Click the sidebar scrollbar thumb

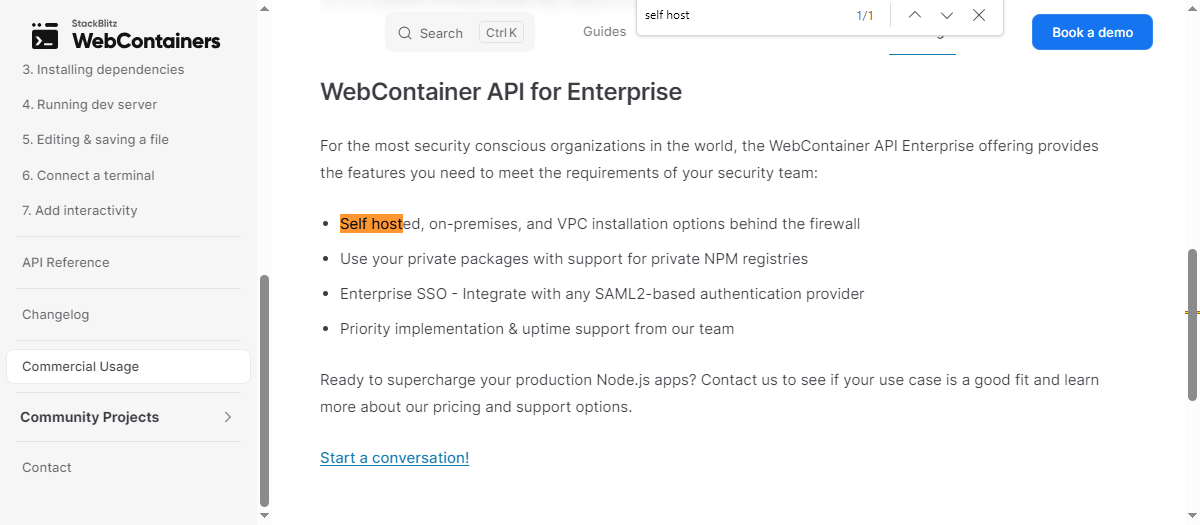(x=264, y=390)
